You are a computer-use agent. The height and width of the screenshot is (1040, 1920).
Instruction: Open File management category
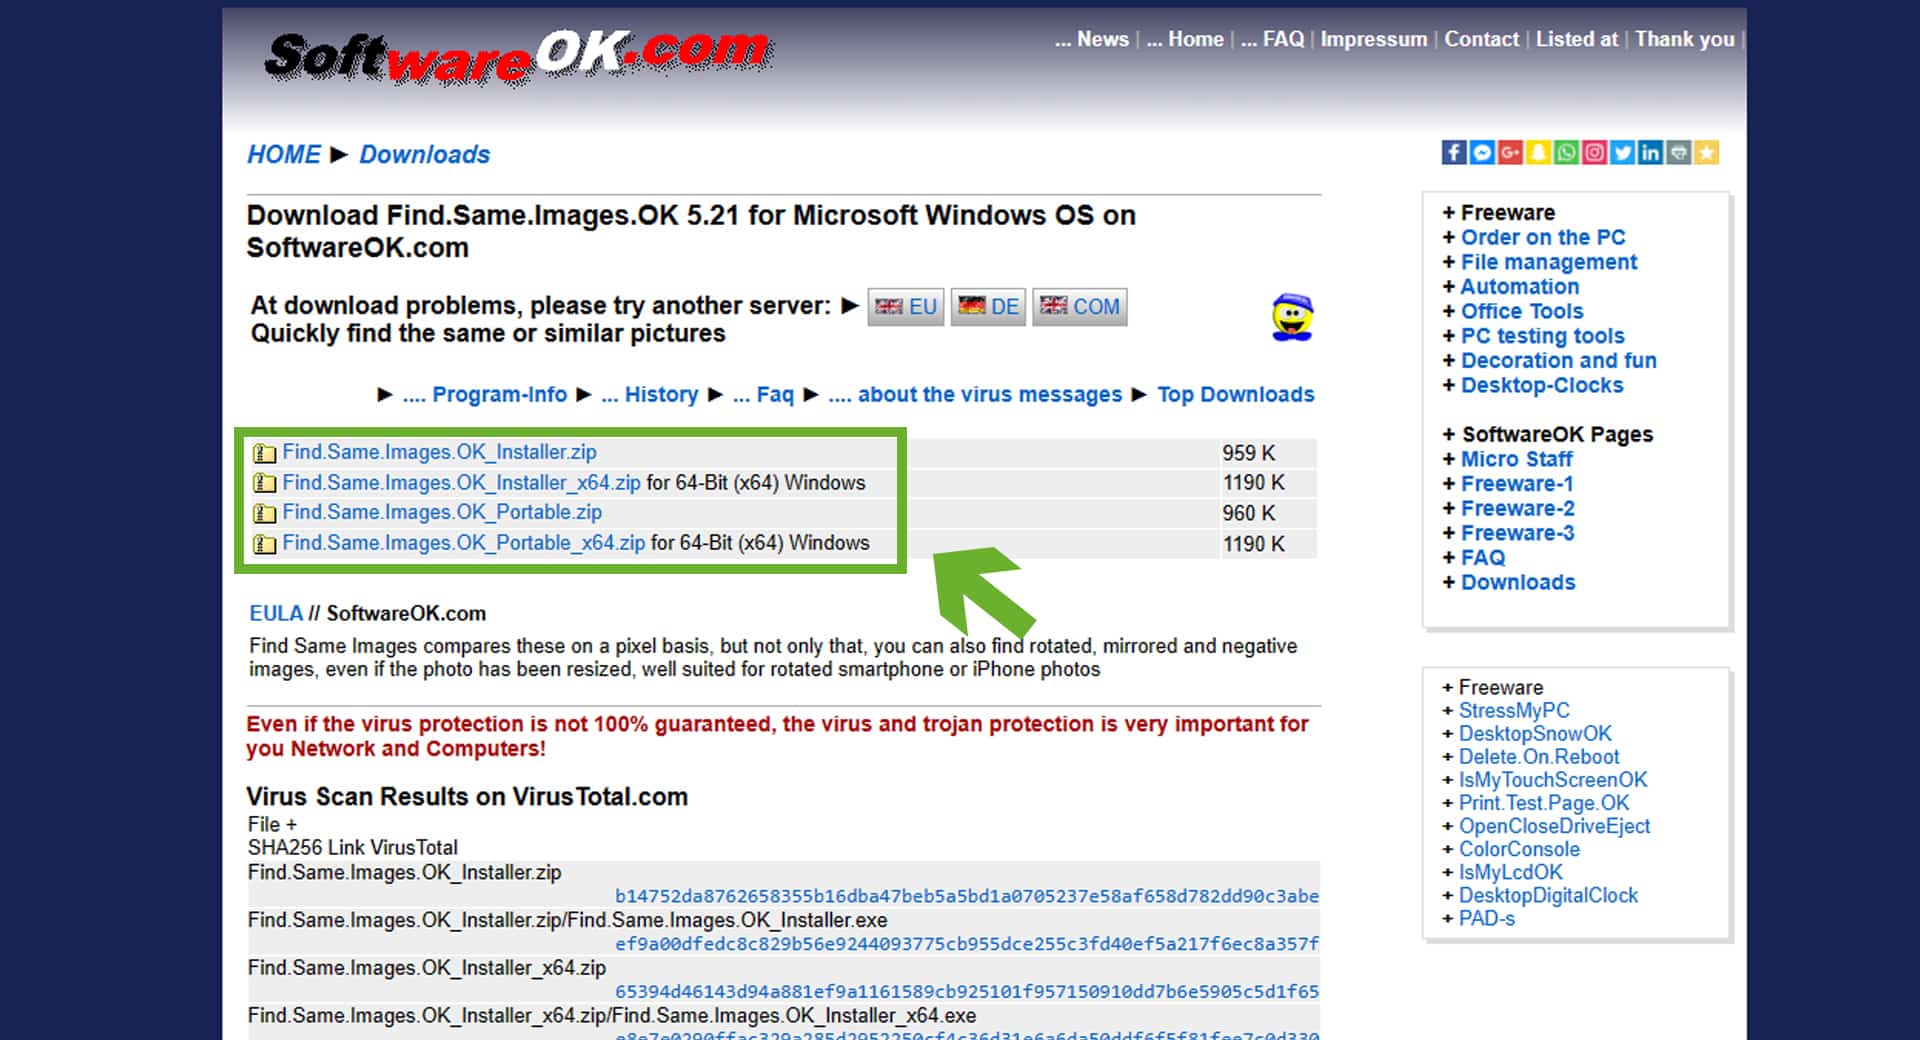(x=1549, y=262)
